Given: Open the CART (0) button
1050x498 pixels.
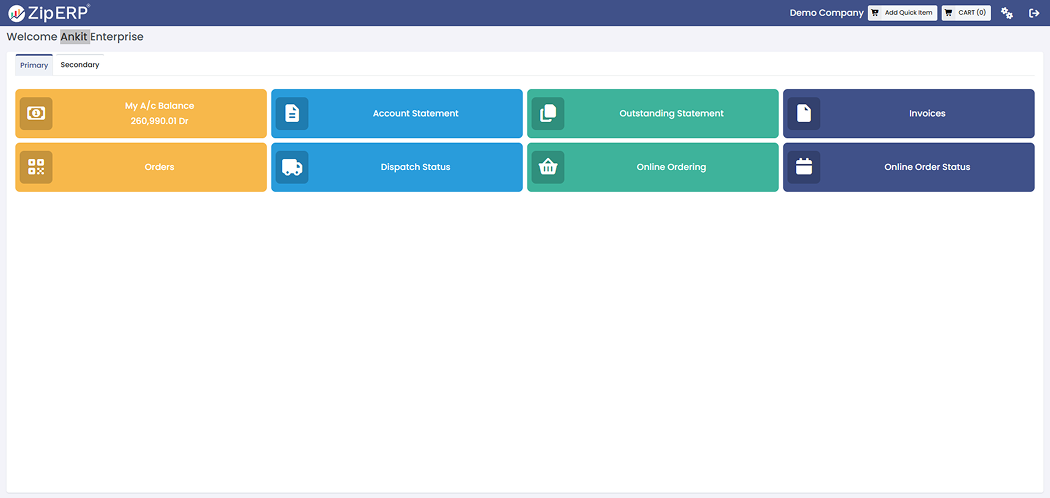Looking at the screenshot, I should [966, 13].
